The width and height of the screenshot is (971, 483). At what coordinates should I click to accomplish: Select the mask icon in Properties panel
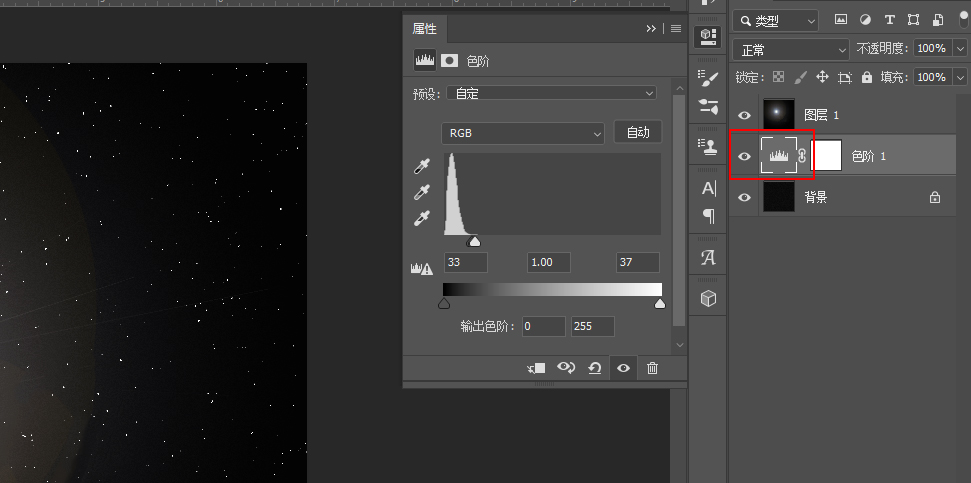[450, 61]
